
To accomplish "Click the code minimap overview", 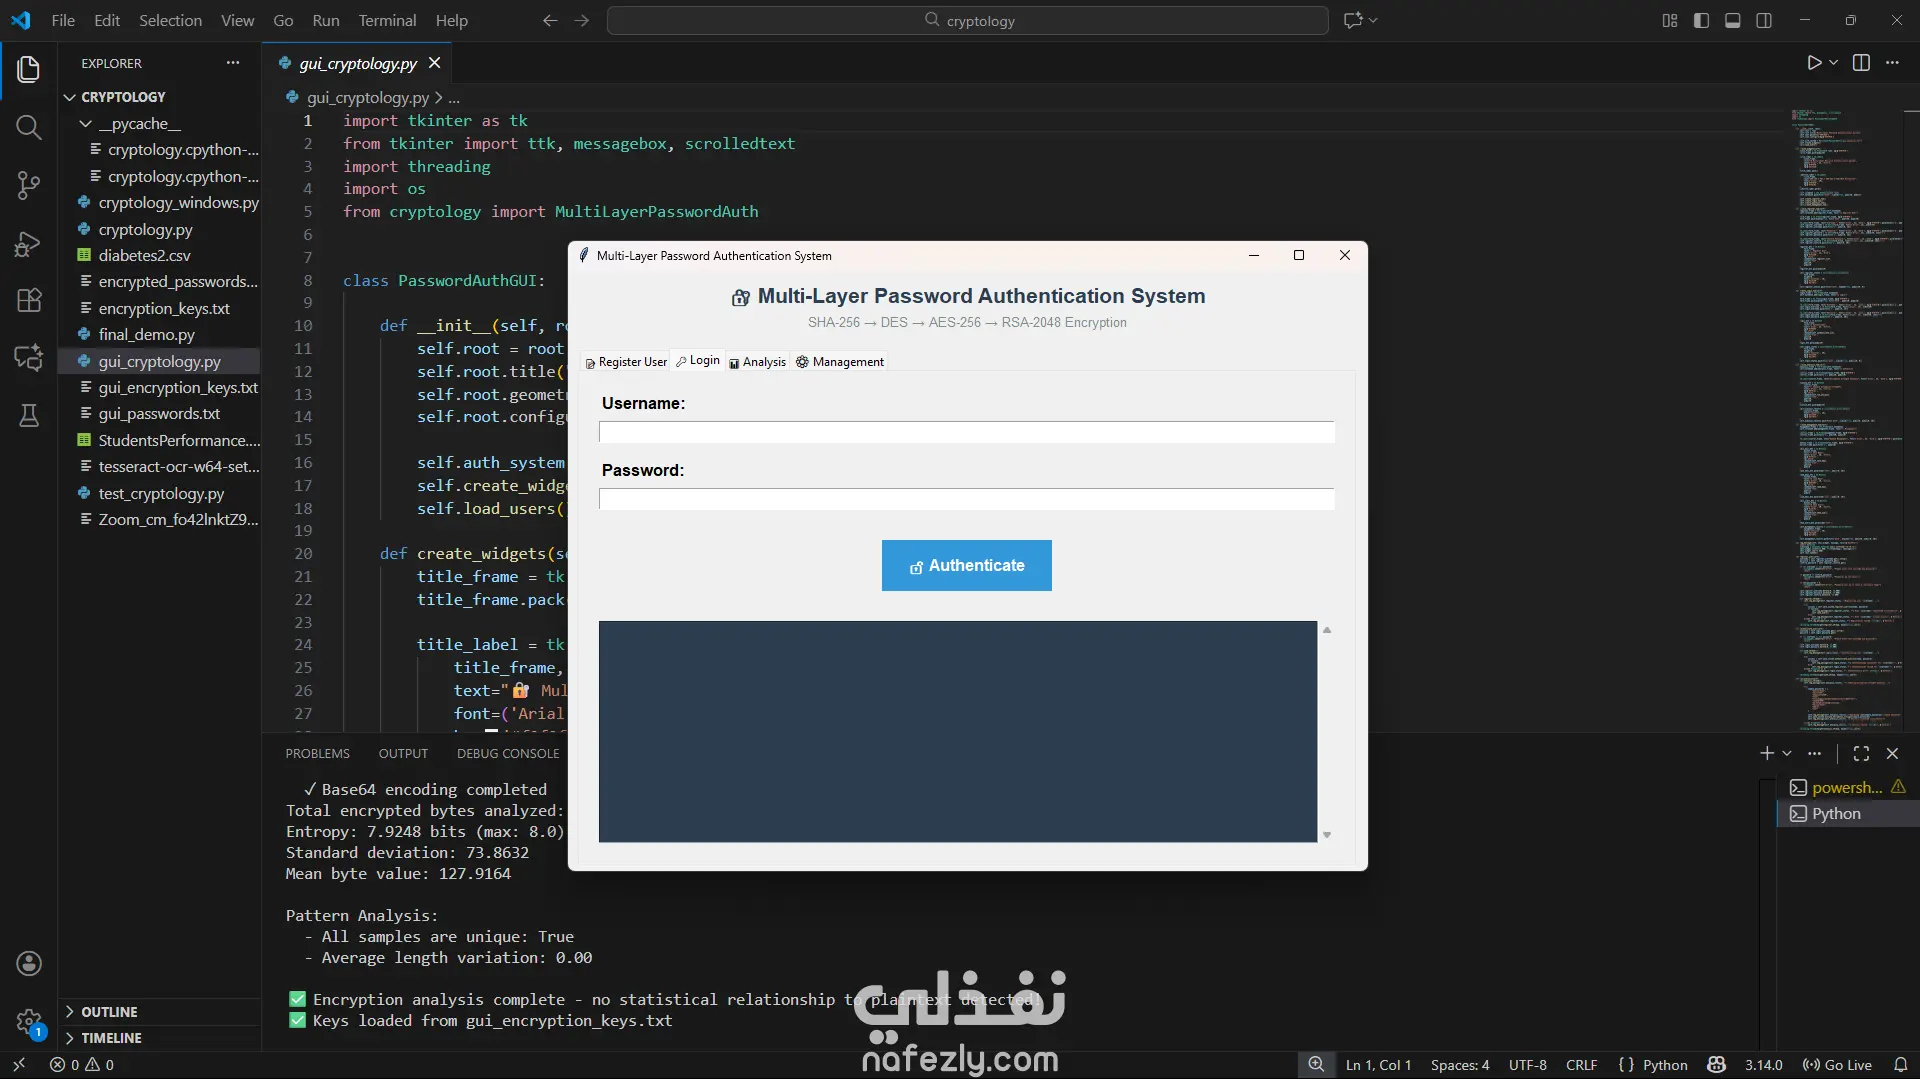I will (x=1848, y=420).
